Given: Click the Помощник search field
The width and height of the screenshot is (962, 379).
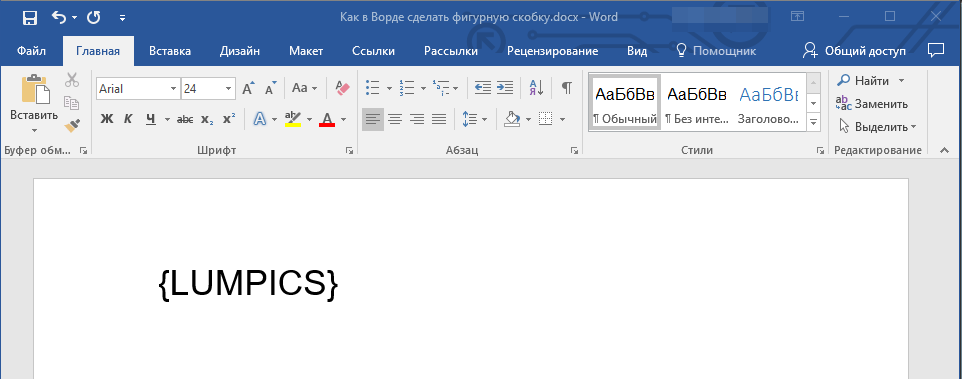Looking at the screenshot, I should coord(716,51).
